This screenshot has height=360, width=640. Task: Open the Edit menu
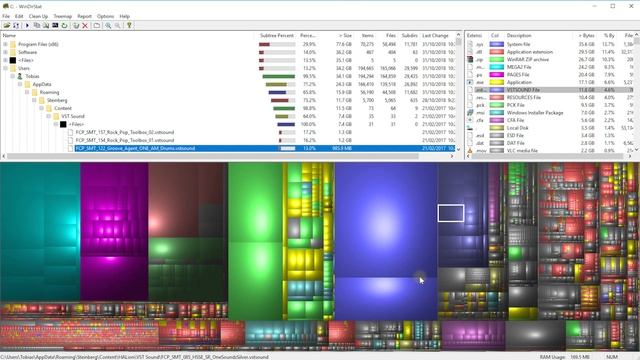point(19,16)
